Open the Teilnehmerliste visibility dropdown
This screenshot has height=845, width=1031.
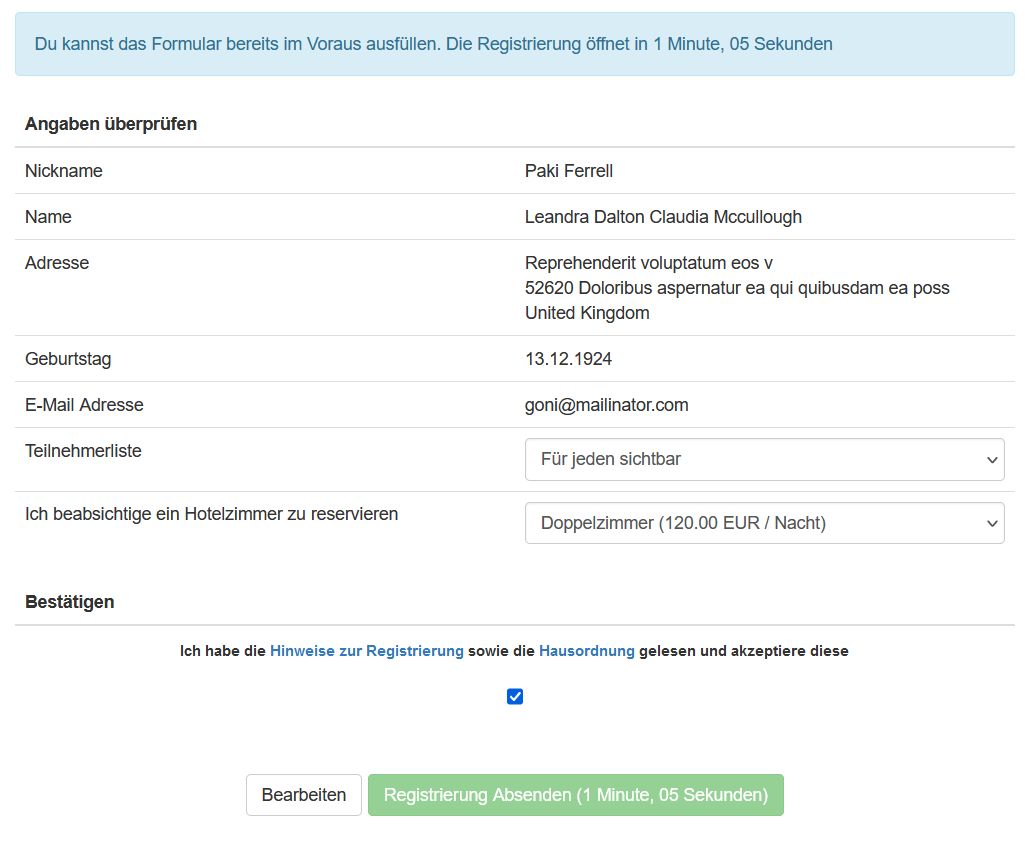pyautogui.click(x=764, y=460)
